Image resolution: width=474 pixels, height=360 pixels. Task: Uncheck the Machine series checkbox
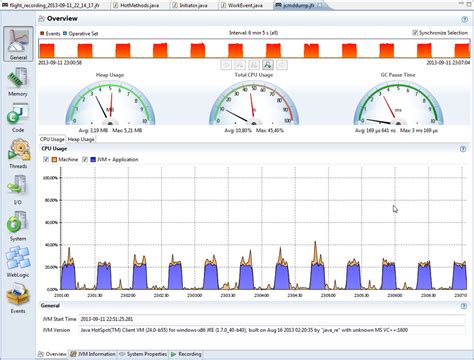[x=46, y=160]
